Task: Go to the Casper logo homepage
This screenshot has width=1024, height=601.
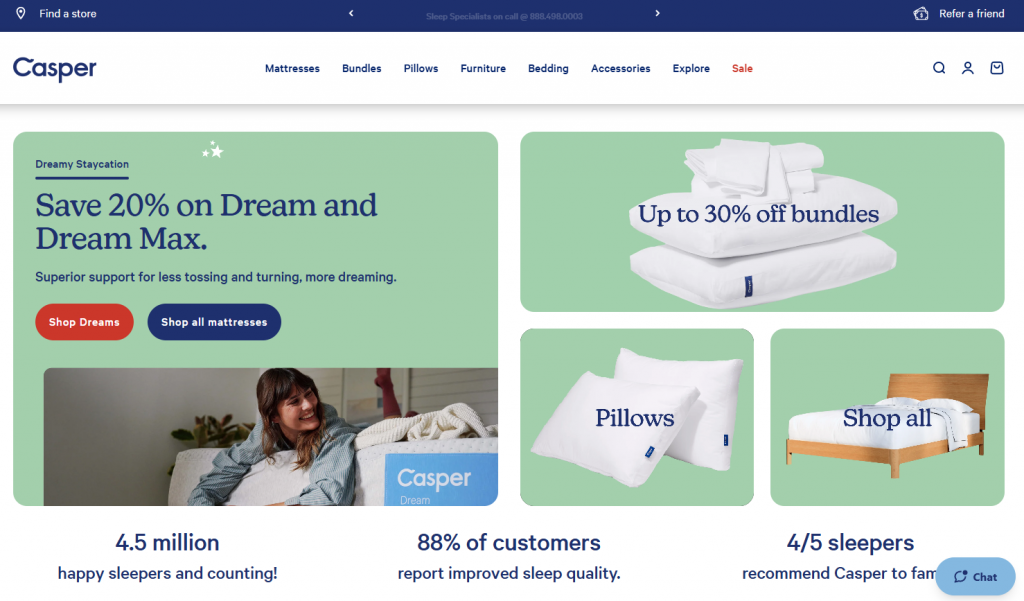Action: point(55,69)
